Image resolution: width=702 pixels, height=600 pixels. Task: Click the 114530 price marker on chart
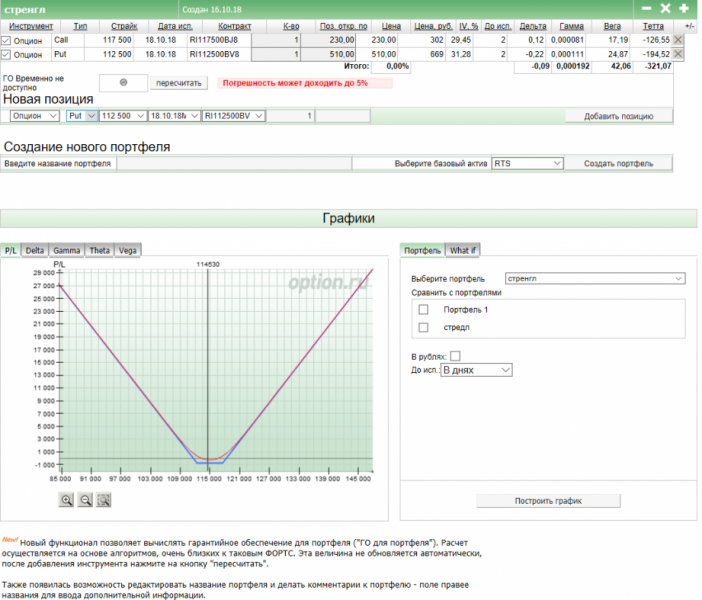[208, 264]
